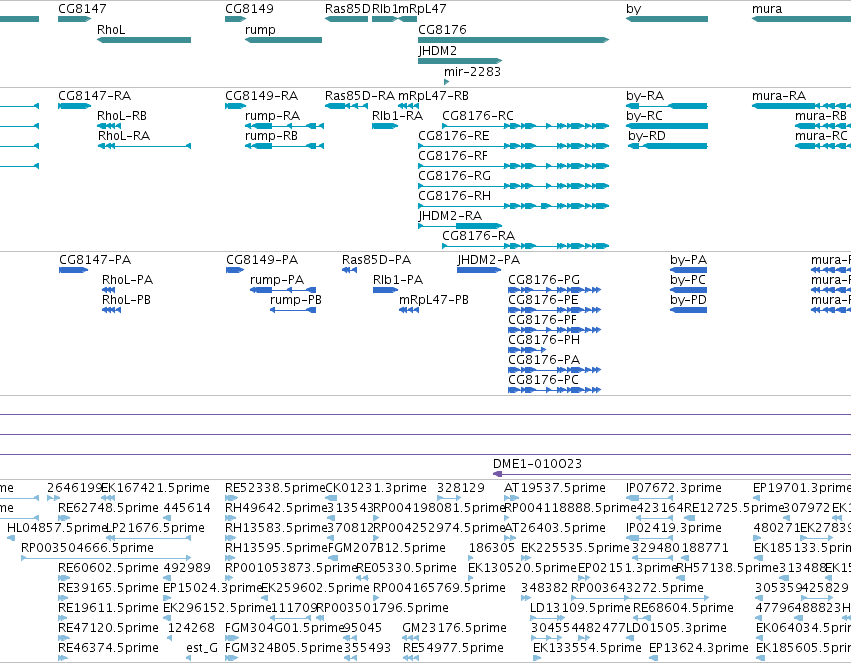Click the mura gene label
This screenshot has width=851, height=663.
click(767, 9)
